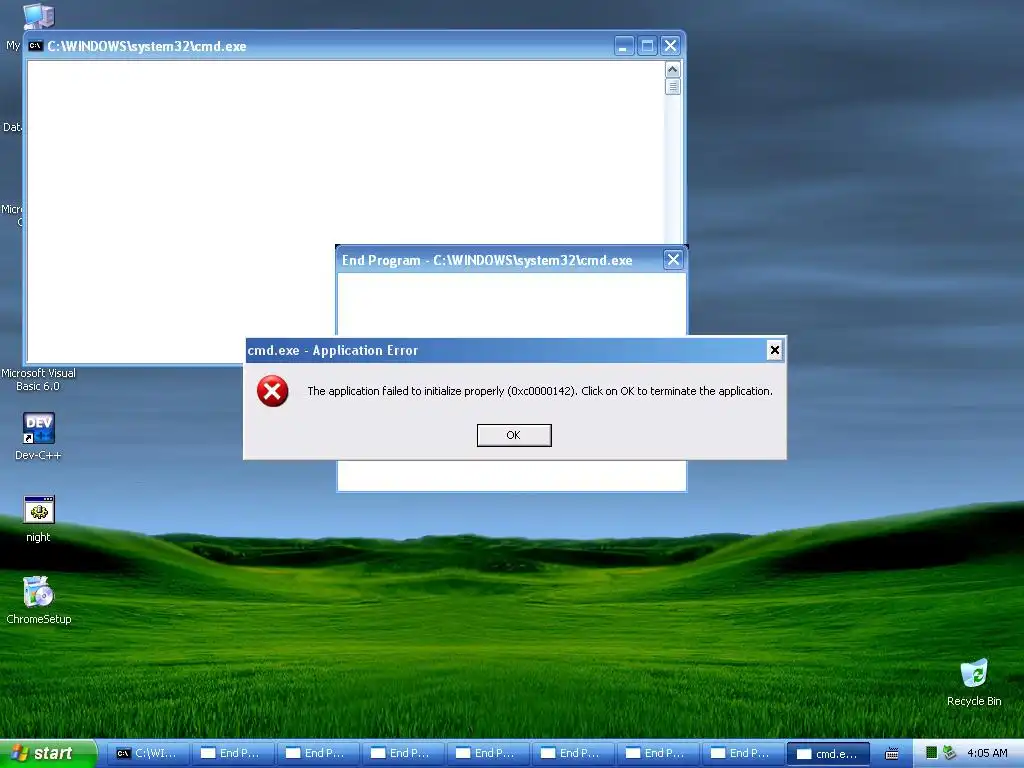Click OK in the Application Error dialog
Viewport: 1024px width, 768px height.
(514, 435)
